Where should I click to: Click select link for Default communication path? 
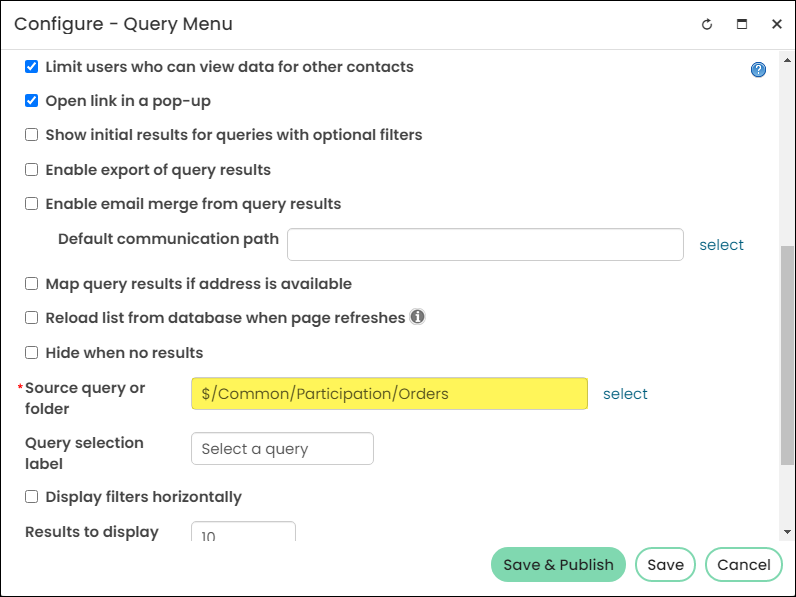tap(721, 245)
